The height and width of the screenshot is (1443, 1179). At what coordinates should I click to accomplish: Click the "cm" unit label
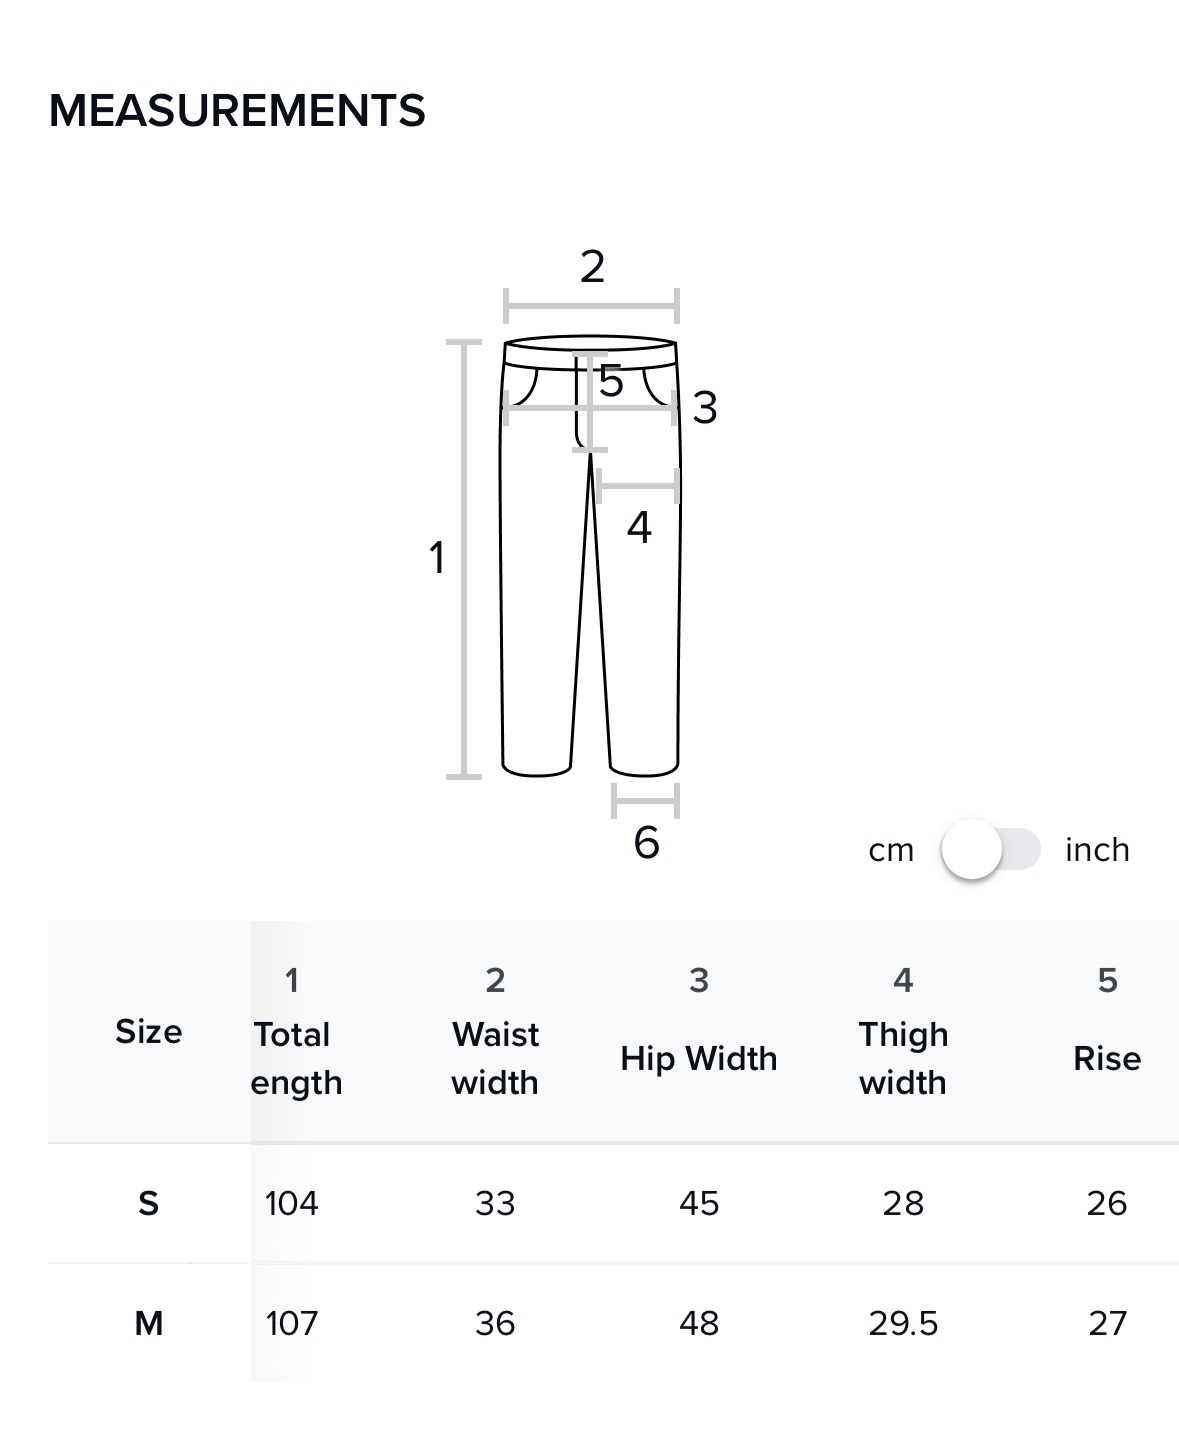[x=890, y=850]
